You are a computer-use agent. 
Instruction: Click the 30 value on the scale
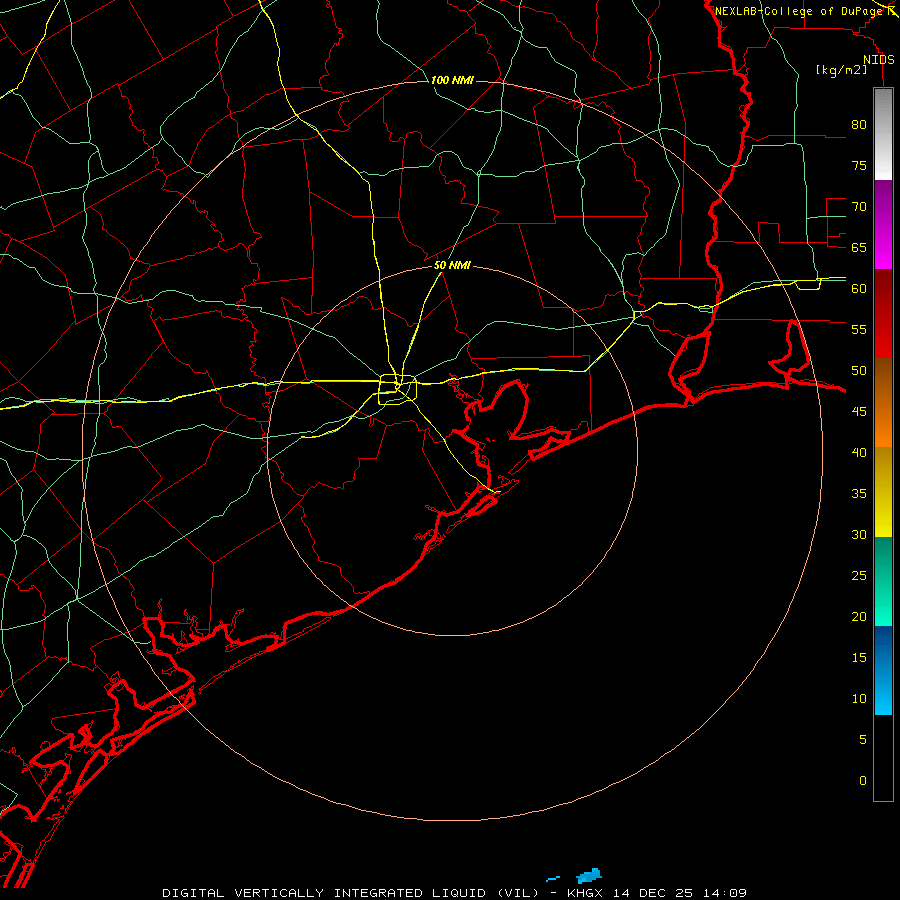(x=859, y=534)
